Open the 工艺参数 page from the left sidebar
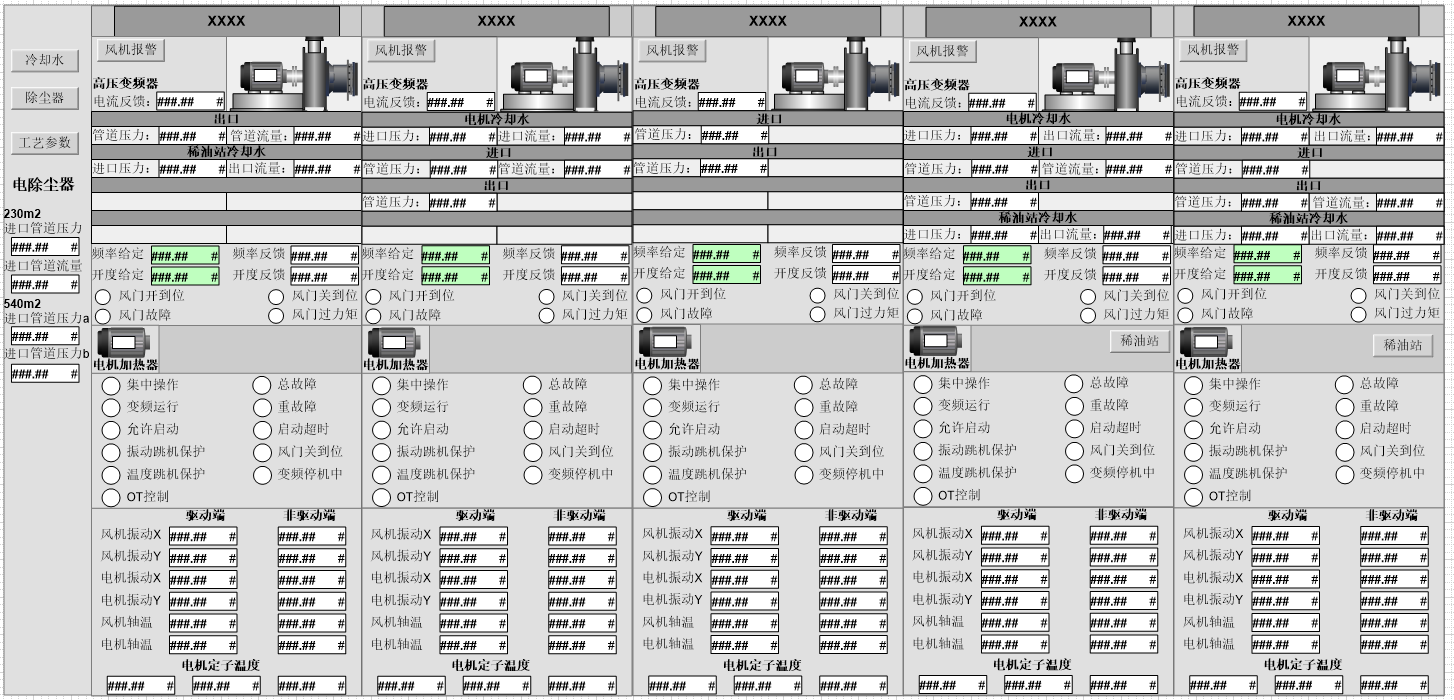 (x=44, y=143)
